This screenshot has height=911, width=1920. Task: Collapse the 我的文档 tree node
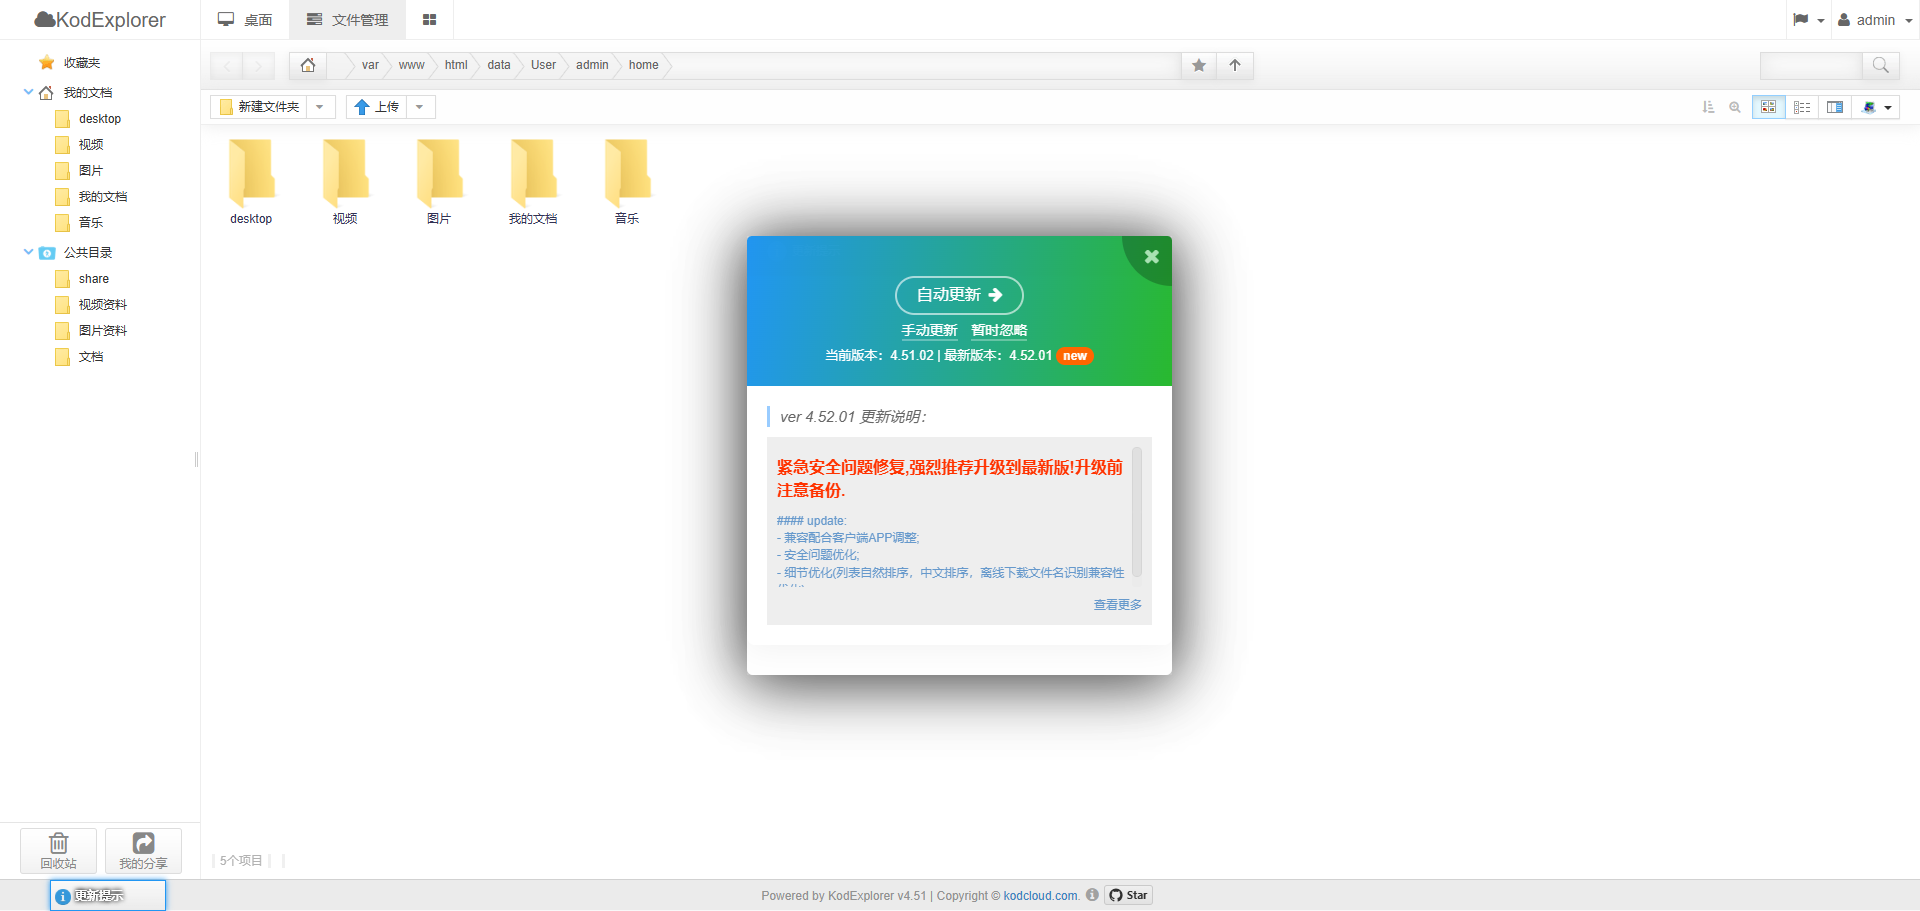(x=28, y=92)
